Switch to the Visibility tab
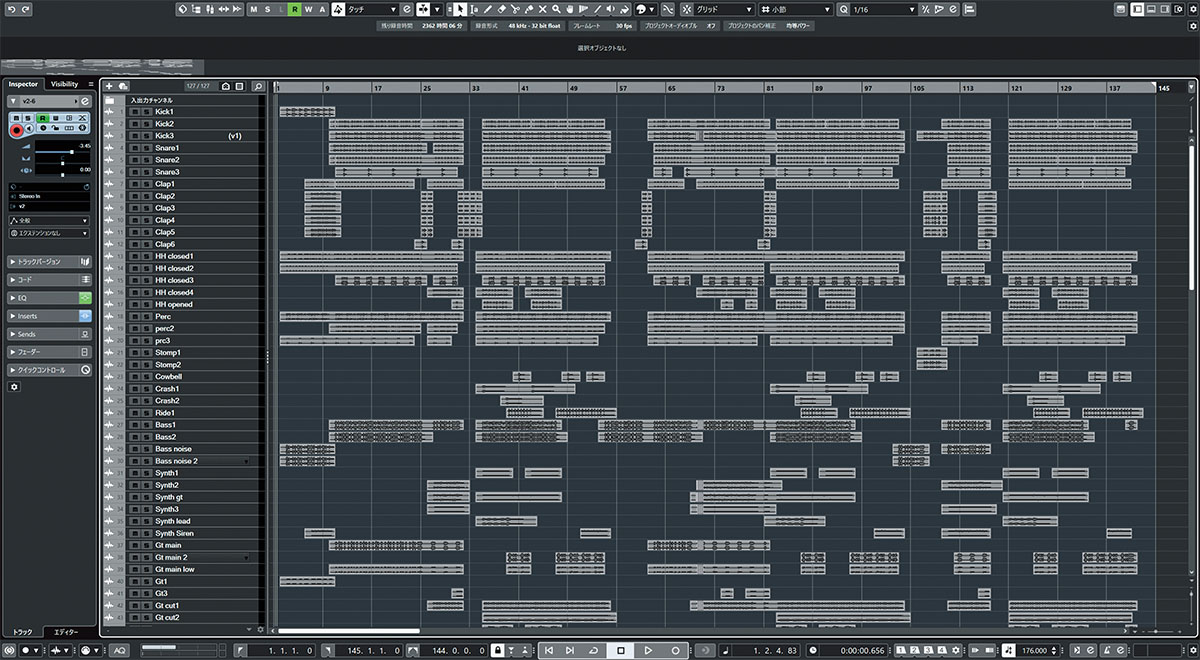Viewport: 1200px width, 660px height. (64, 84)
